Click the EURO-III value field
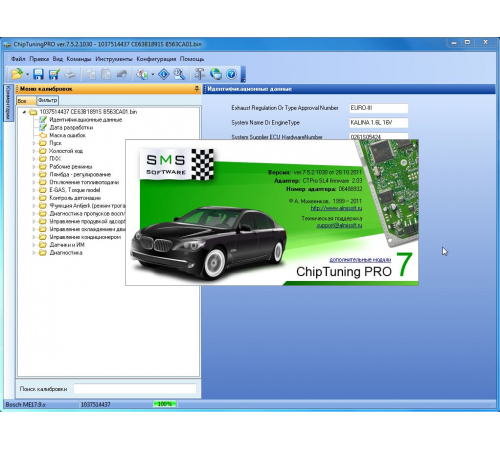This screenshot has height=450, width=500. click(x=379, y=108)
